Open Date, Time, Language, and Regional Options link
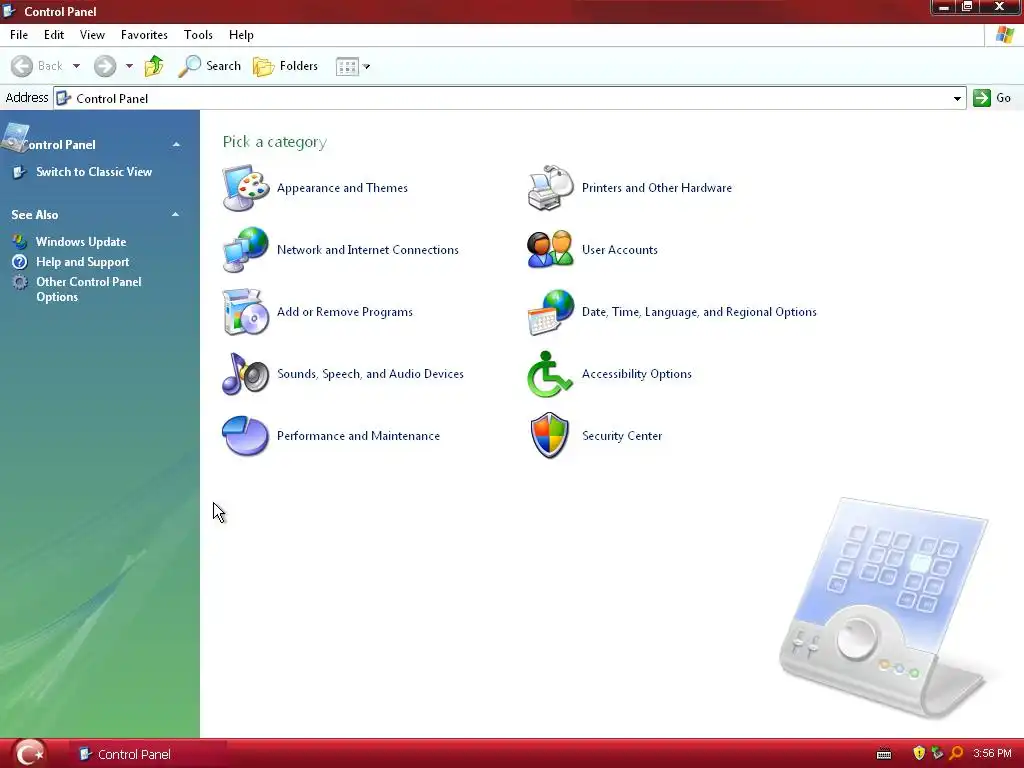The height and width of the screenshot is (768, 1024). pos(699,312)
